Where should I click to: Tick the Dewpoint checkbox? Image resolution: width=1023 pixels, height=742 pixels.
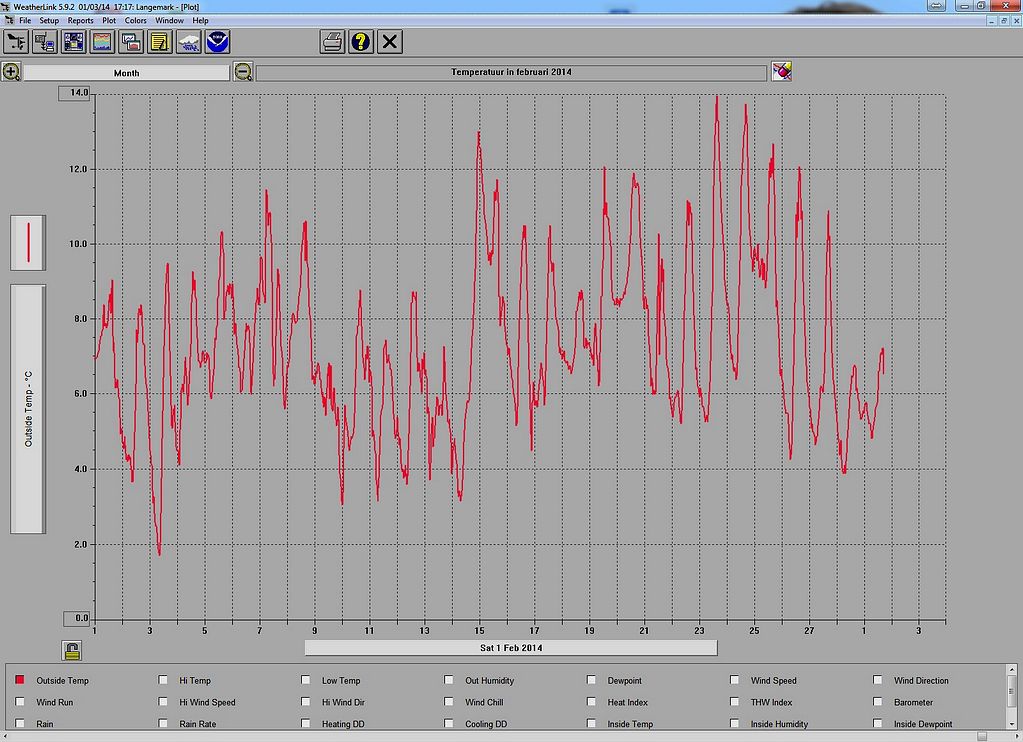(591, 680)
